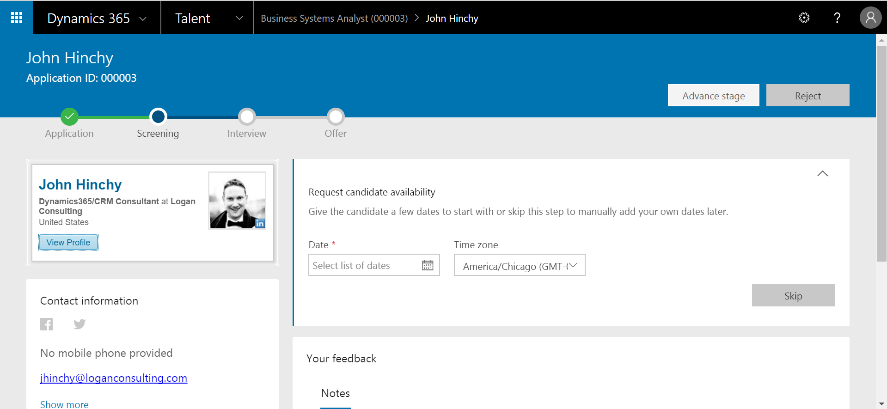This screenshot has height=409, width=887.
Task: Click the Twitter icon in Contact information
Action: click(x=79, y=324)
